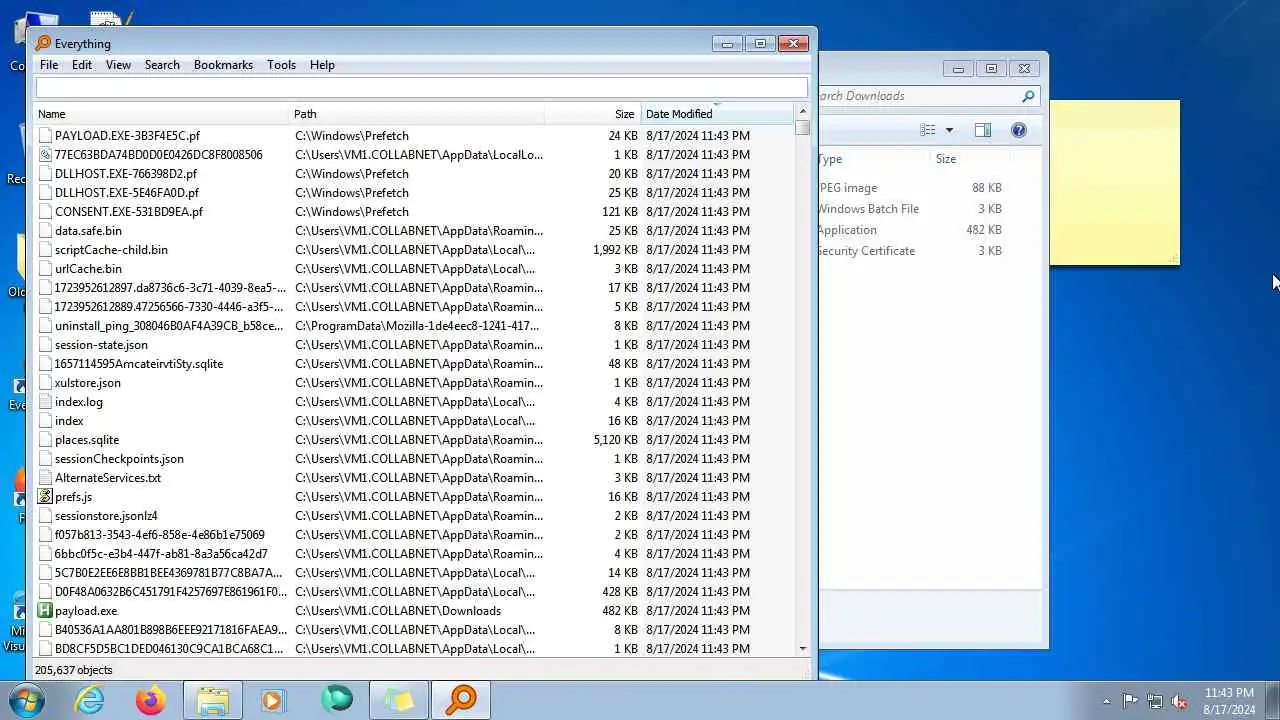Click the PAYLOAD.EXE-3B3F4E5C.pf file icon

pos(45,135)
